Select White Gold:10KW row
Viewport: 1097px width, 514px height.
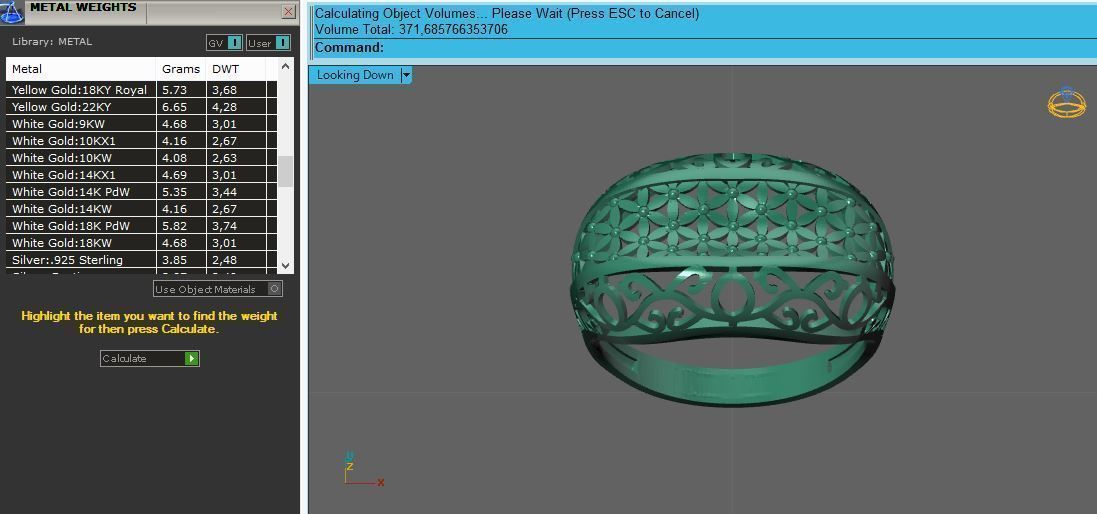tap(142, 158)
